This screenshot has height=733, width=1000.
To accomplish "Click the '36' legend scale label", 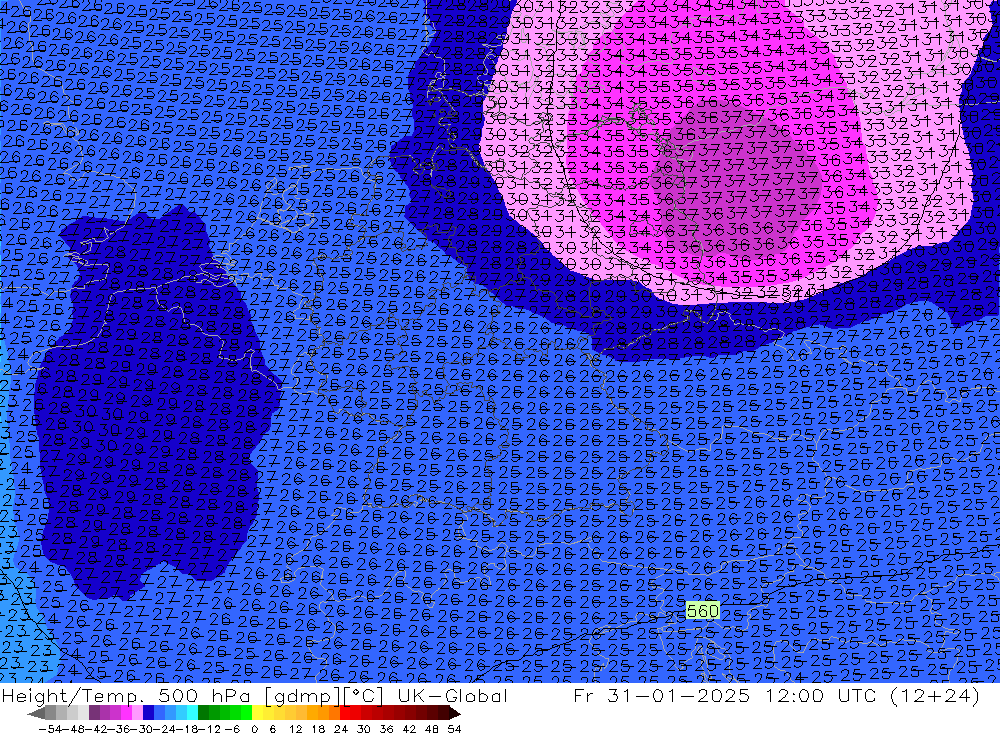I will coord(386,729).
